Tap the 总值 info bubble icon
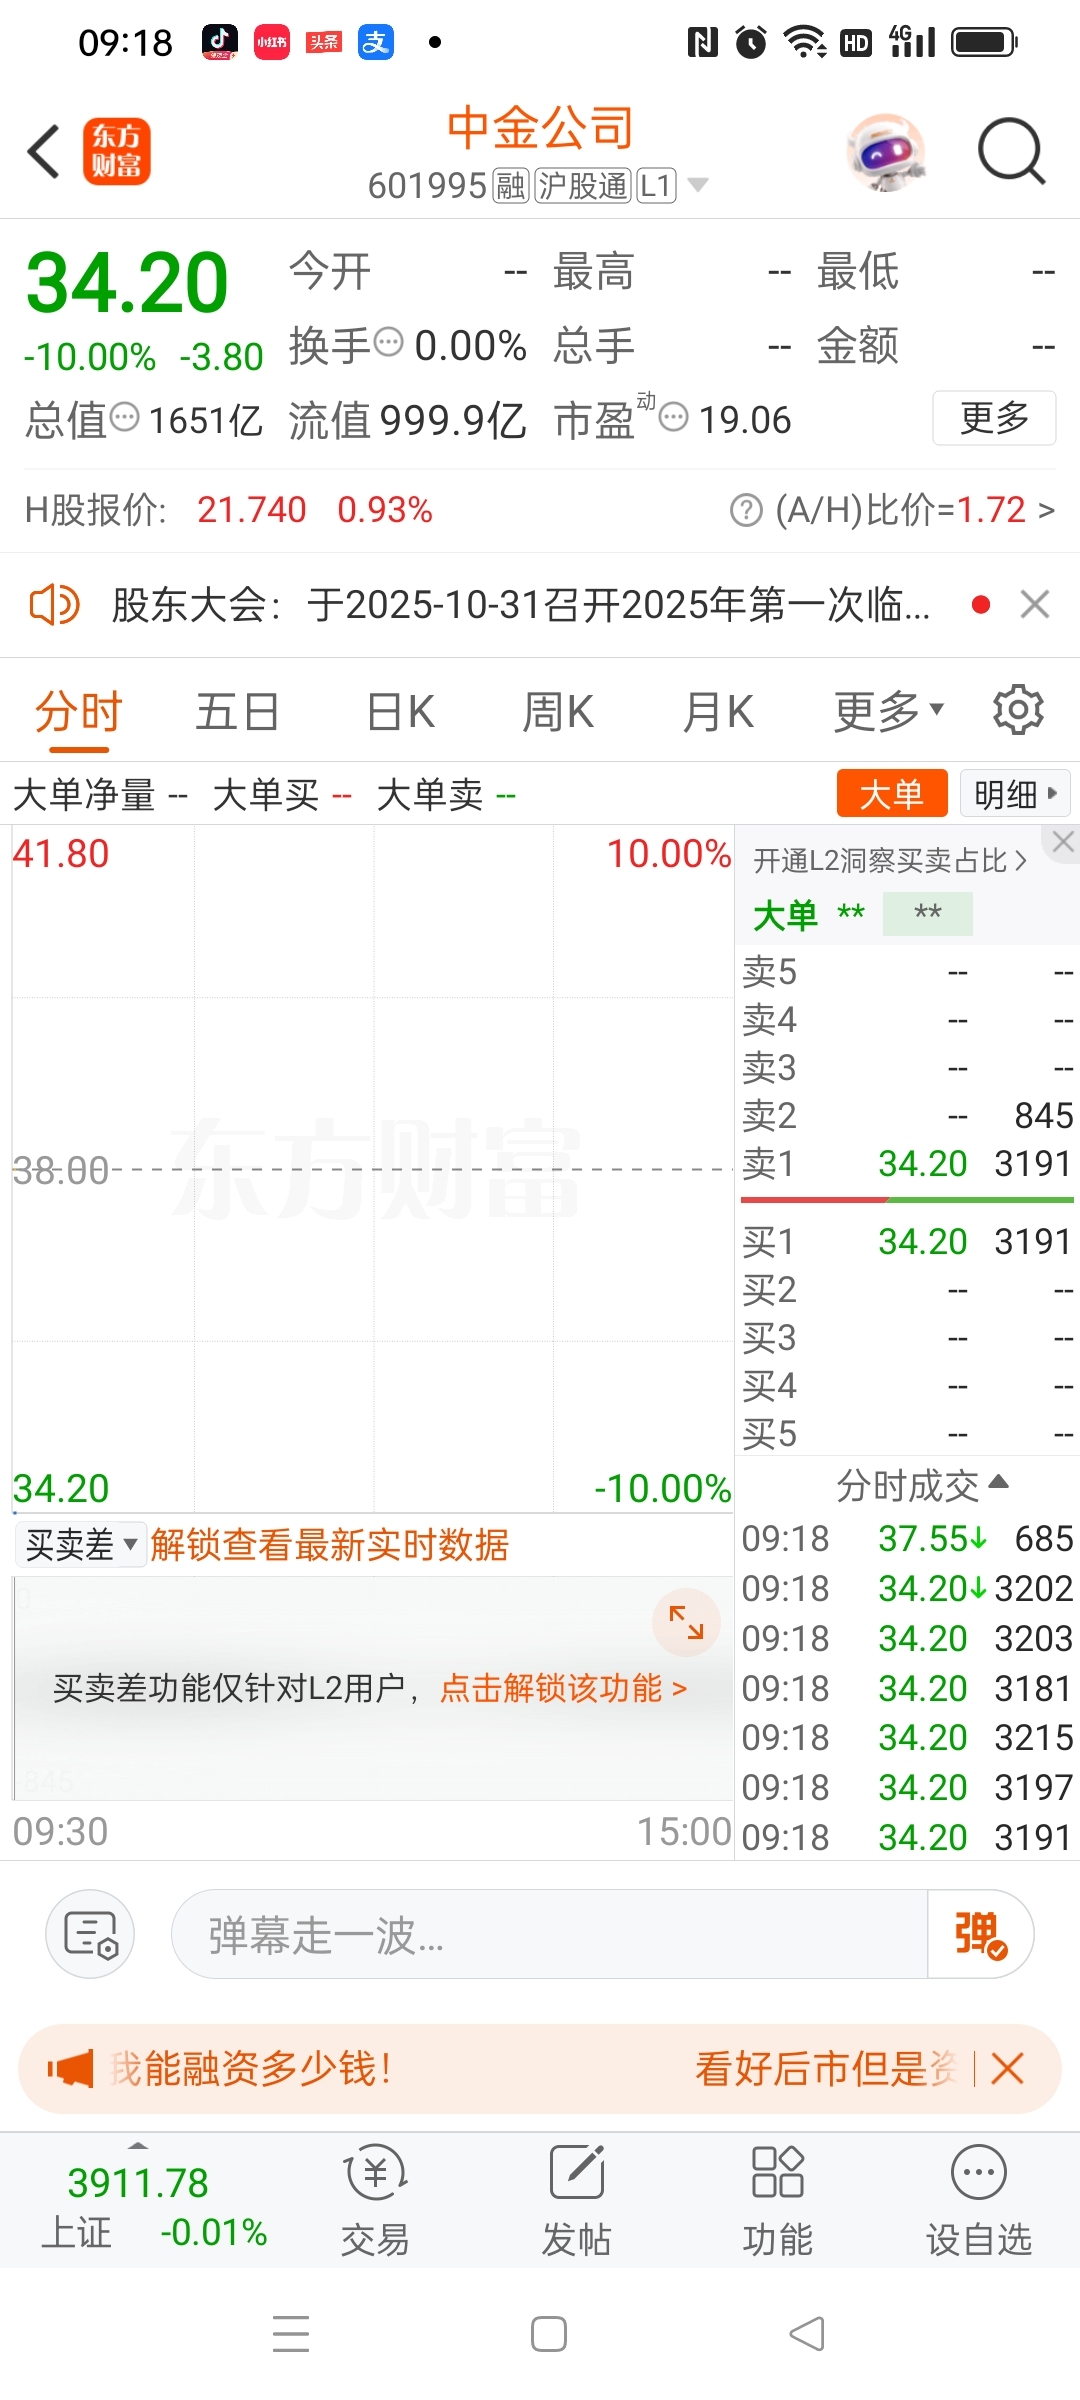 [124, 416]
